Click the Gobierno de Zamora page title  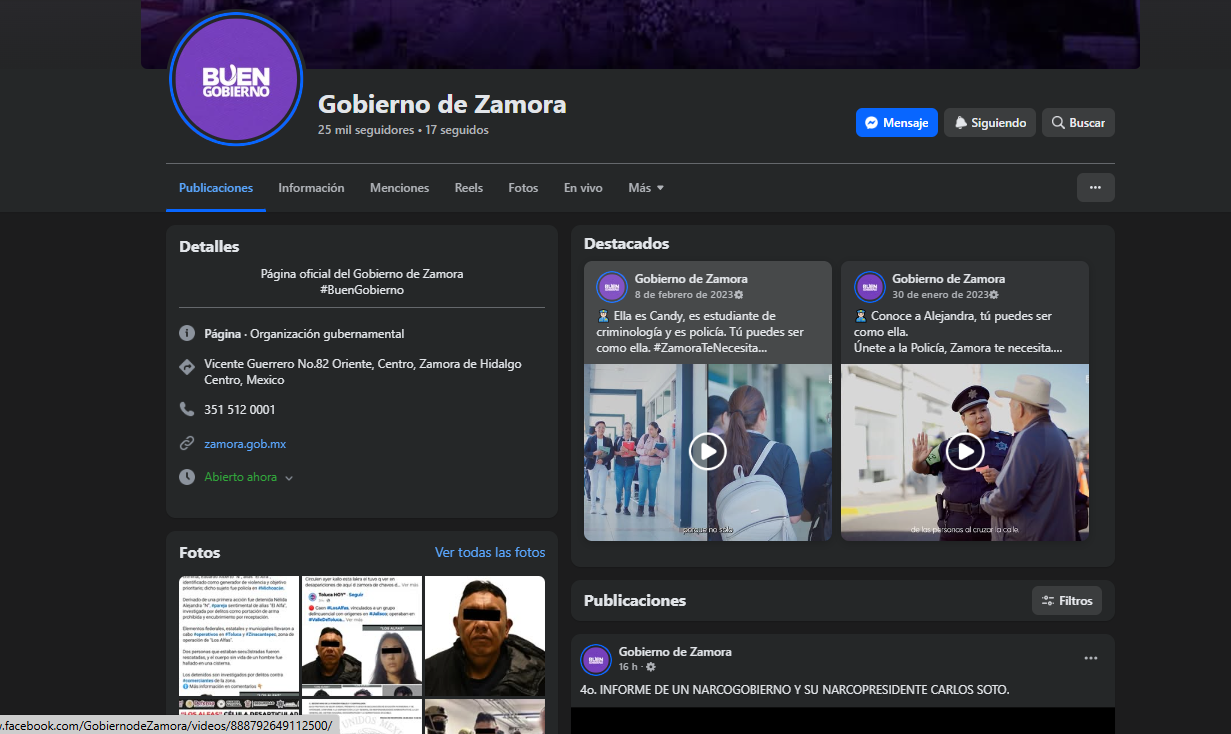point(442,104)
